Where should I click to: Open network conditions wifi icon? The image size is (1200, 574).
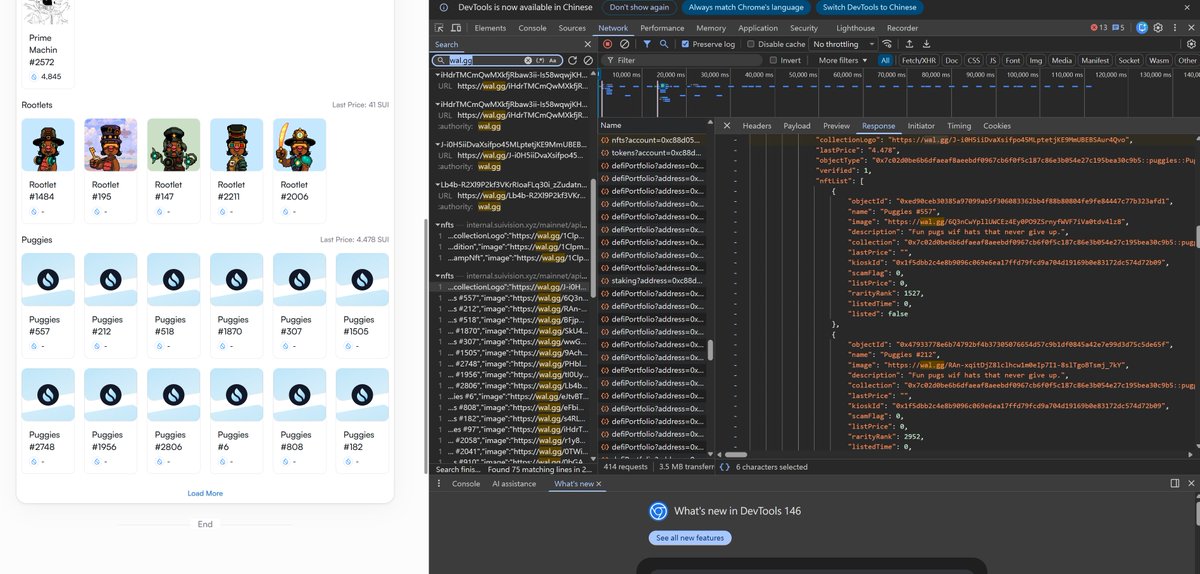click(x=888, y=44)
